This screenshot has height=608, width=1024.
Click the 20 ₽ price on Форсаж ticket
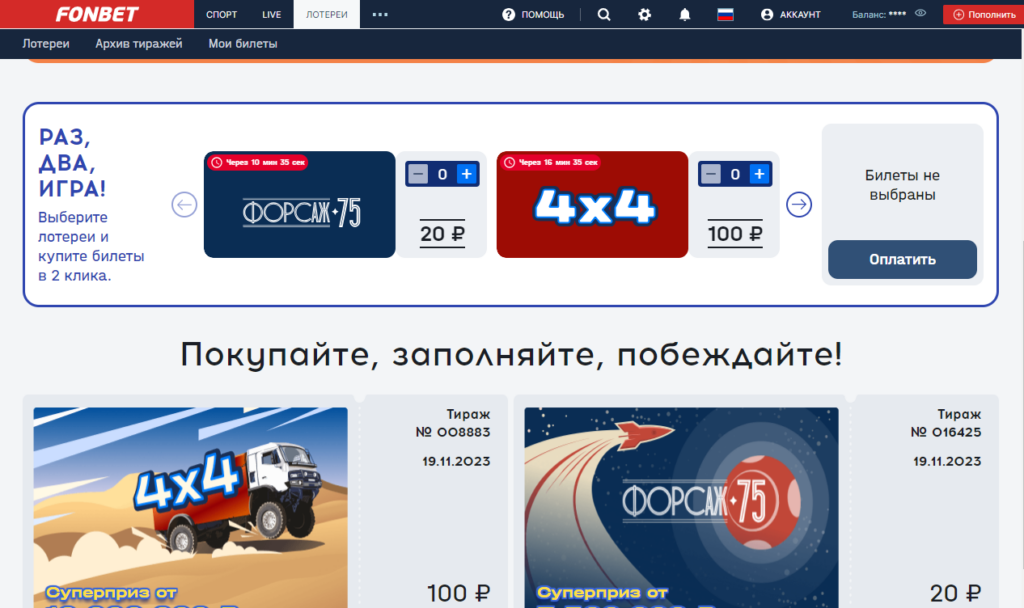[x=955, y=593]
